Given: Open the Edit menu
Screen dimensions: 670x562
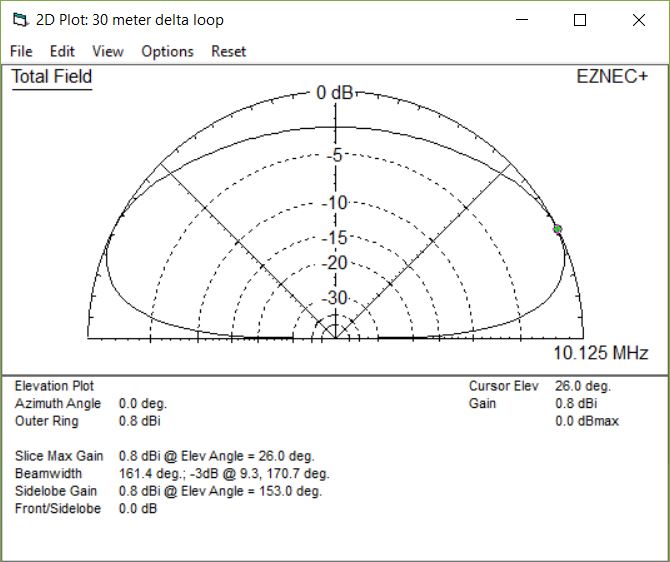Looking at the screenshot, I should (62, 51).
